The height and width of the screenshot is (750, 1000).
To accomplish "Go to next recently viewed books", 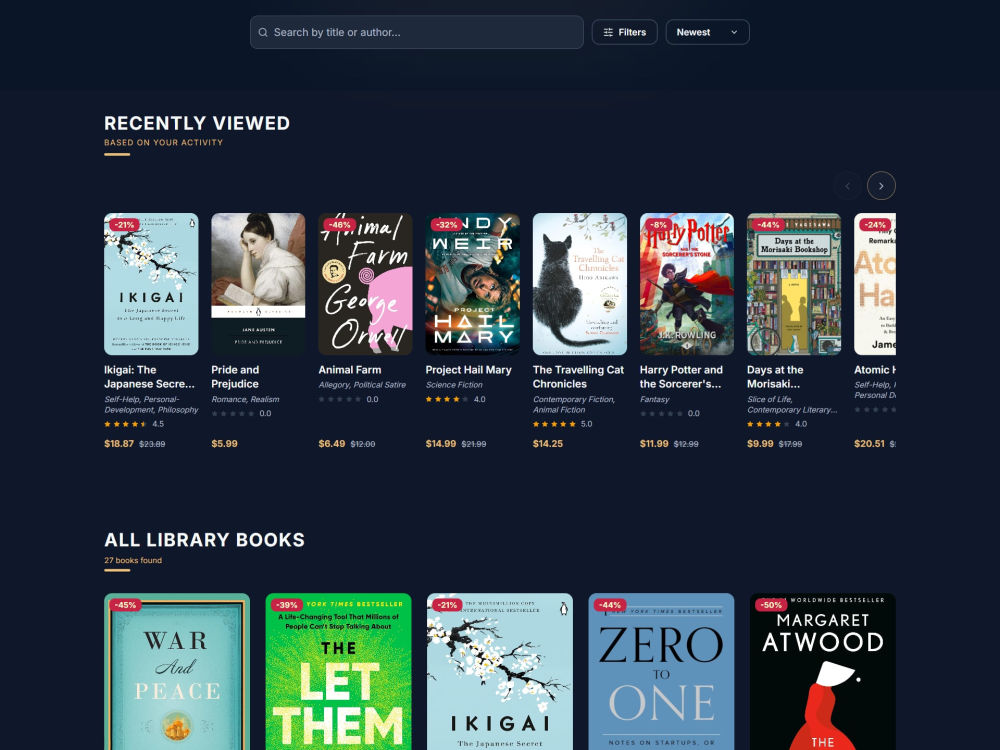I will pyautogui.click(x=881, y=186).
